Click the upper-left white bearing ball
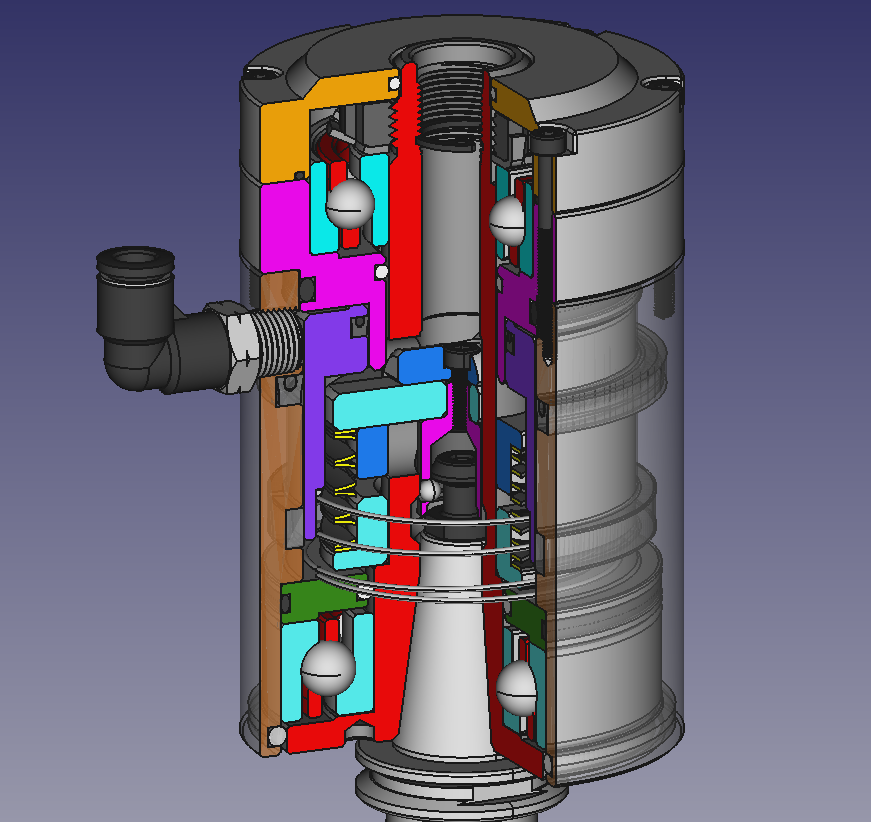 pos(350,203)
